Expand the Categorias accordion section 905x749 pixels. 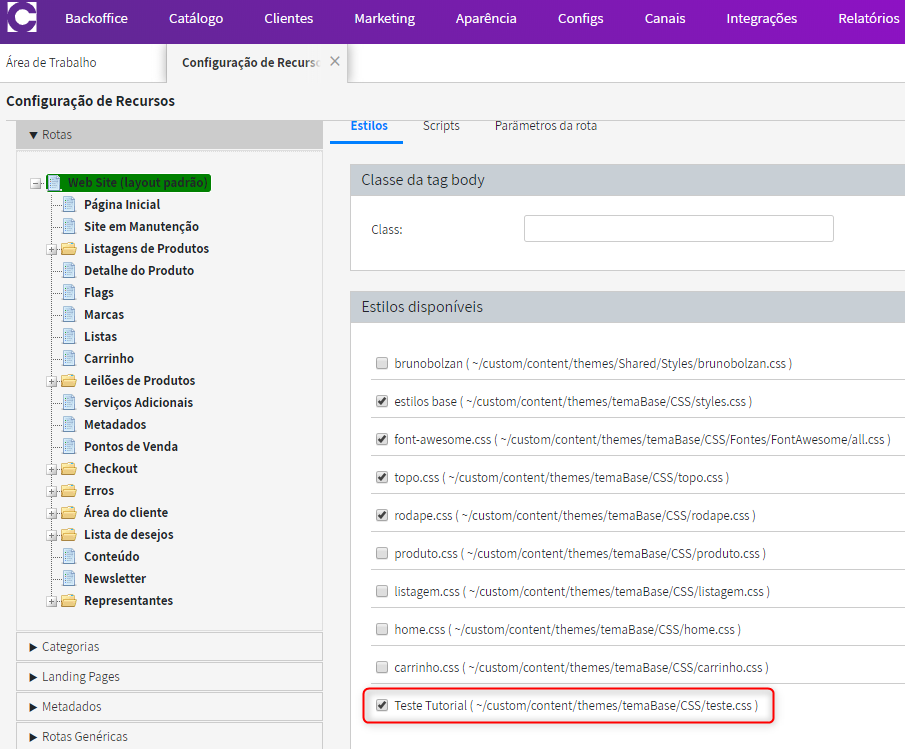[x=170, y=647]
